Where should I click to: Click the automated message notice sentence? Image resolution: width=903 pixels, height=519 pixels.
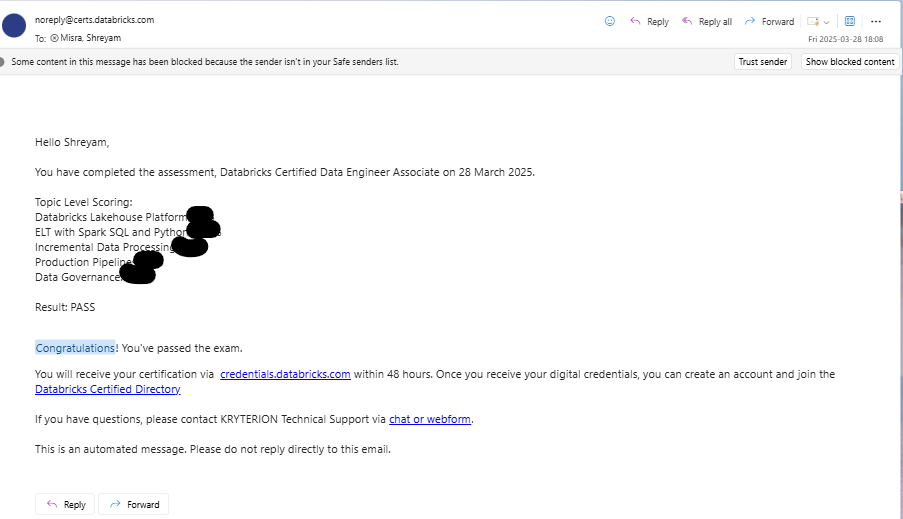[213, 449]
